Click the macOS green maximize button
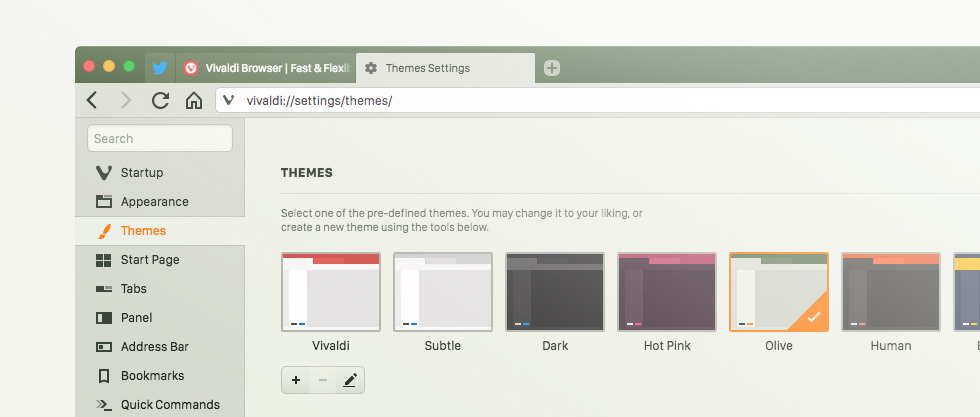This screenshot has height=417, width=980. (129, 66)
